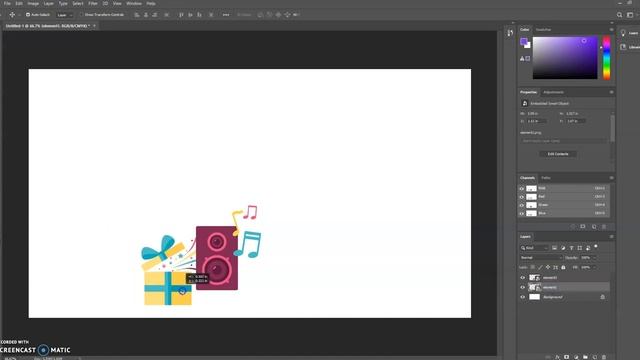
Task: Open the Normal blend mode dropdown
Action: [541, 258]
